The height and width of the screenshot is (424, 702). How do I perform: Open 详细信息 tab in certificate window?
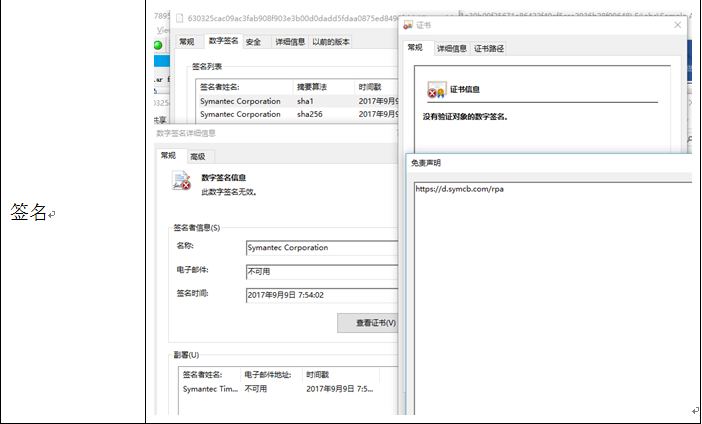pos(452,48)
